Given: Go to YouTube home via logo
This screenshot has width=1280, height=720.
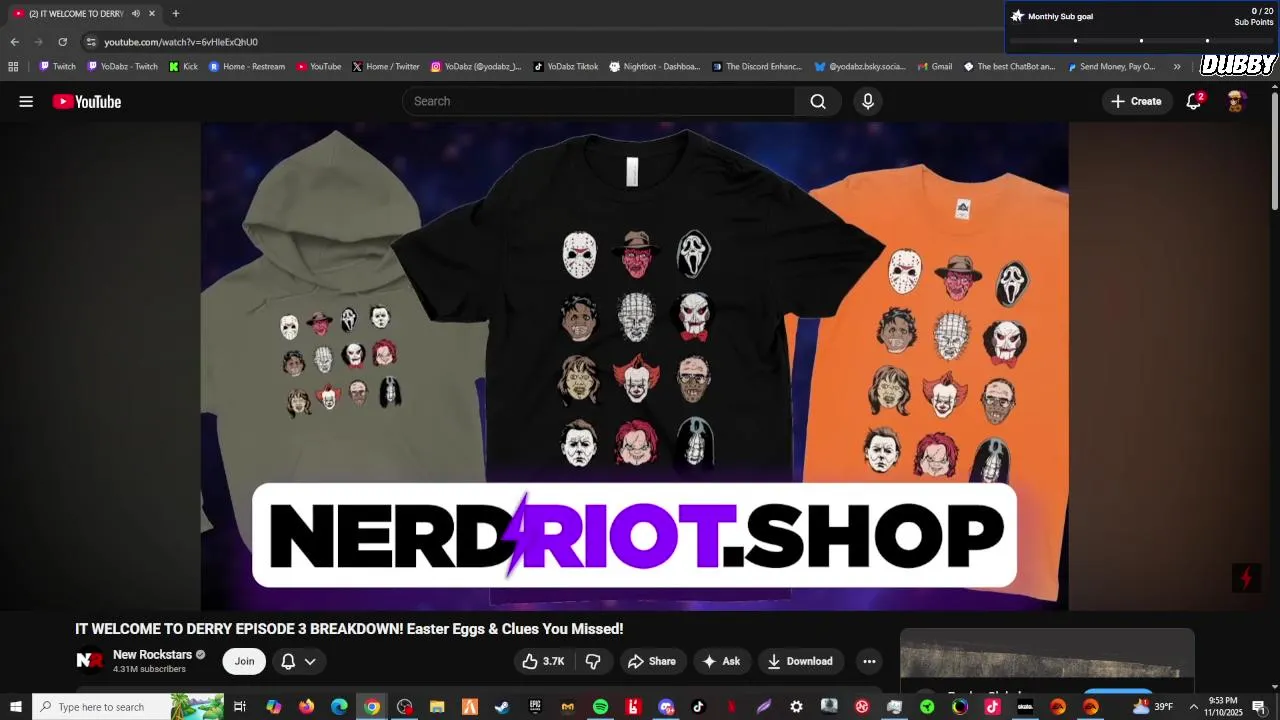Looking at the screenshot, I should coord(87,101).
